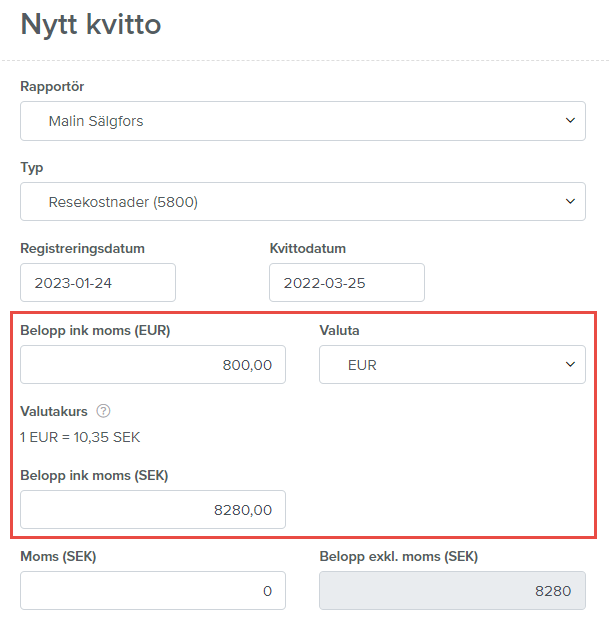
Task: Click the chevron arrow in Typ dropdown
Action: pyautogui.click(x=570, y=202)
